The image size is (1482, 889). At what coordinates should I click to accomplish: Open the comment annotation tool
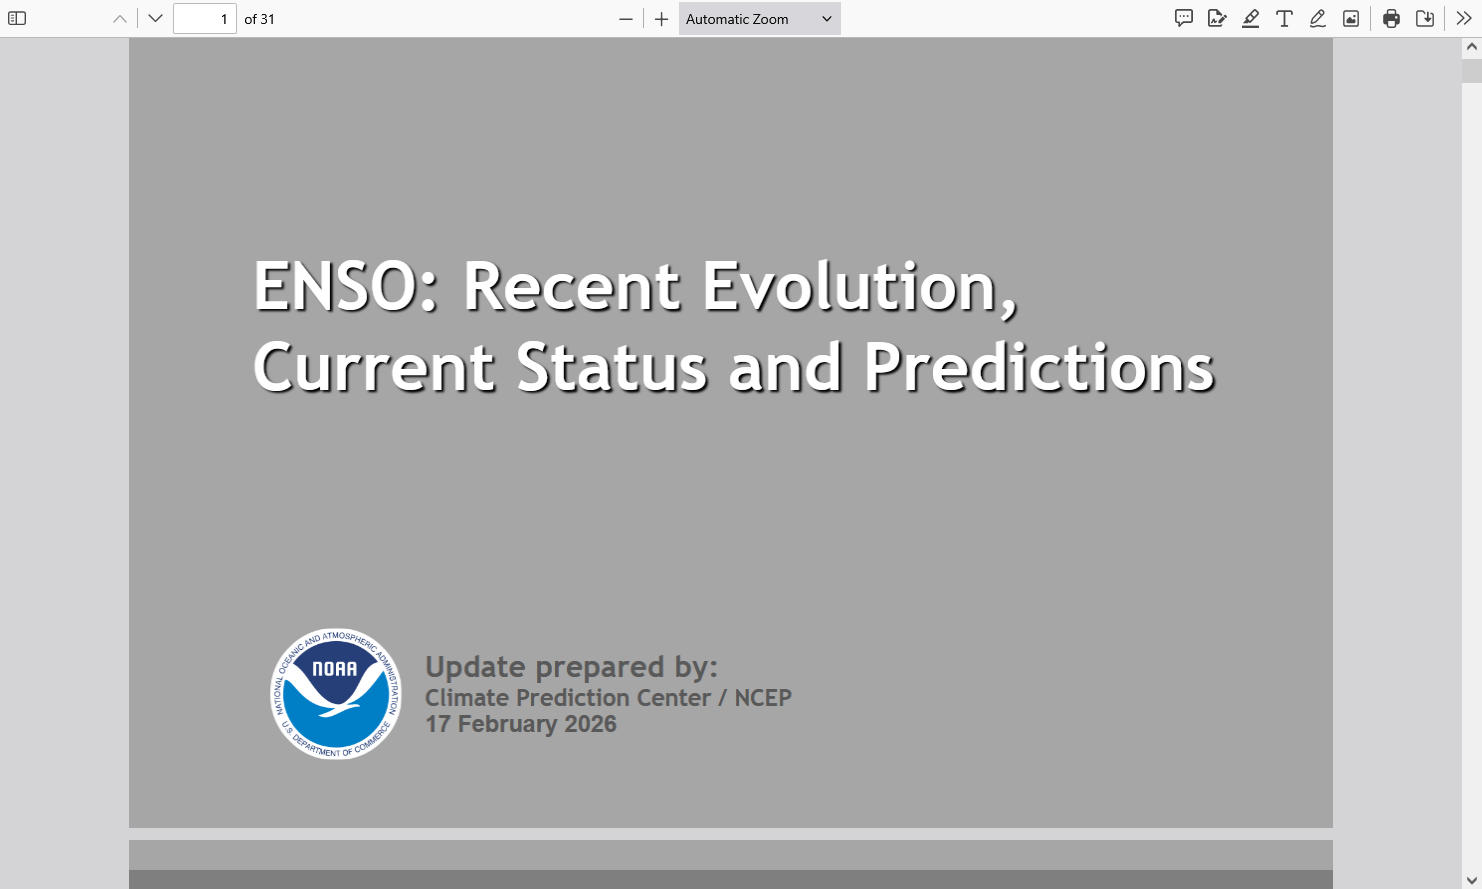1184,18
